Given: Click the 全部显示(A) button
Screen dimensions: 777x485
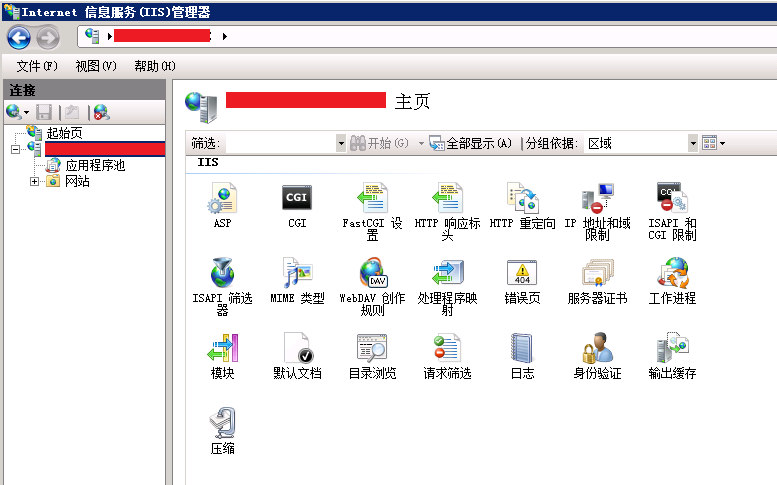Looking at the screenshot, I should pyautogui.click(x=471, y=143).
